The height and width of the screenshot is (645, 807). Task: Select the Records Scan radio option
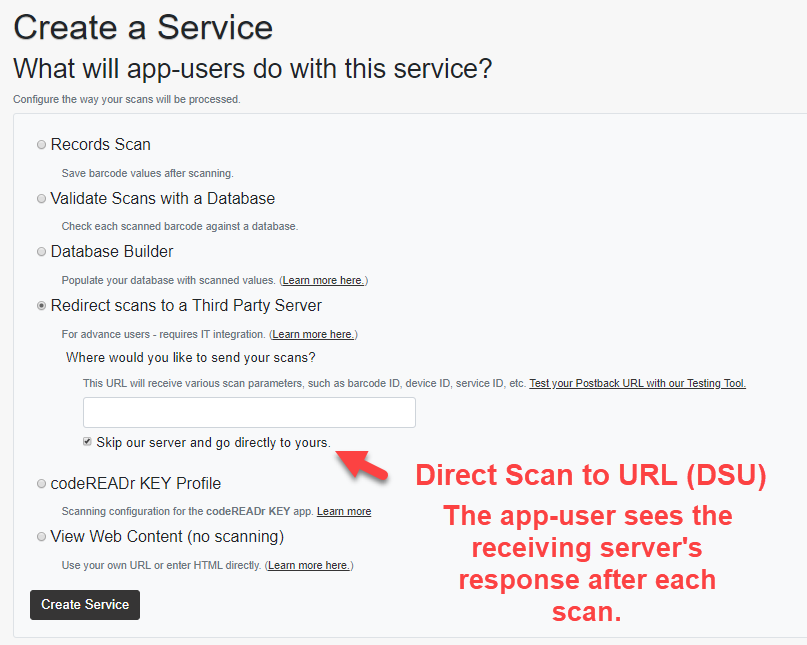coord(42,145)
